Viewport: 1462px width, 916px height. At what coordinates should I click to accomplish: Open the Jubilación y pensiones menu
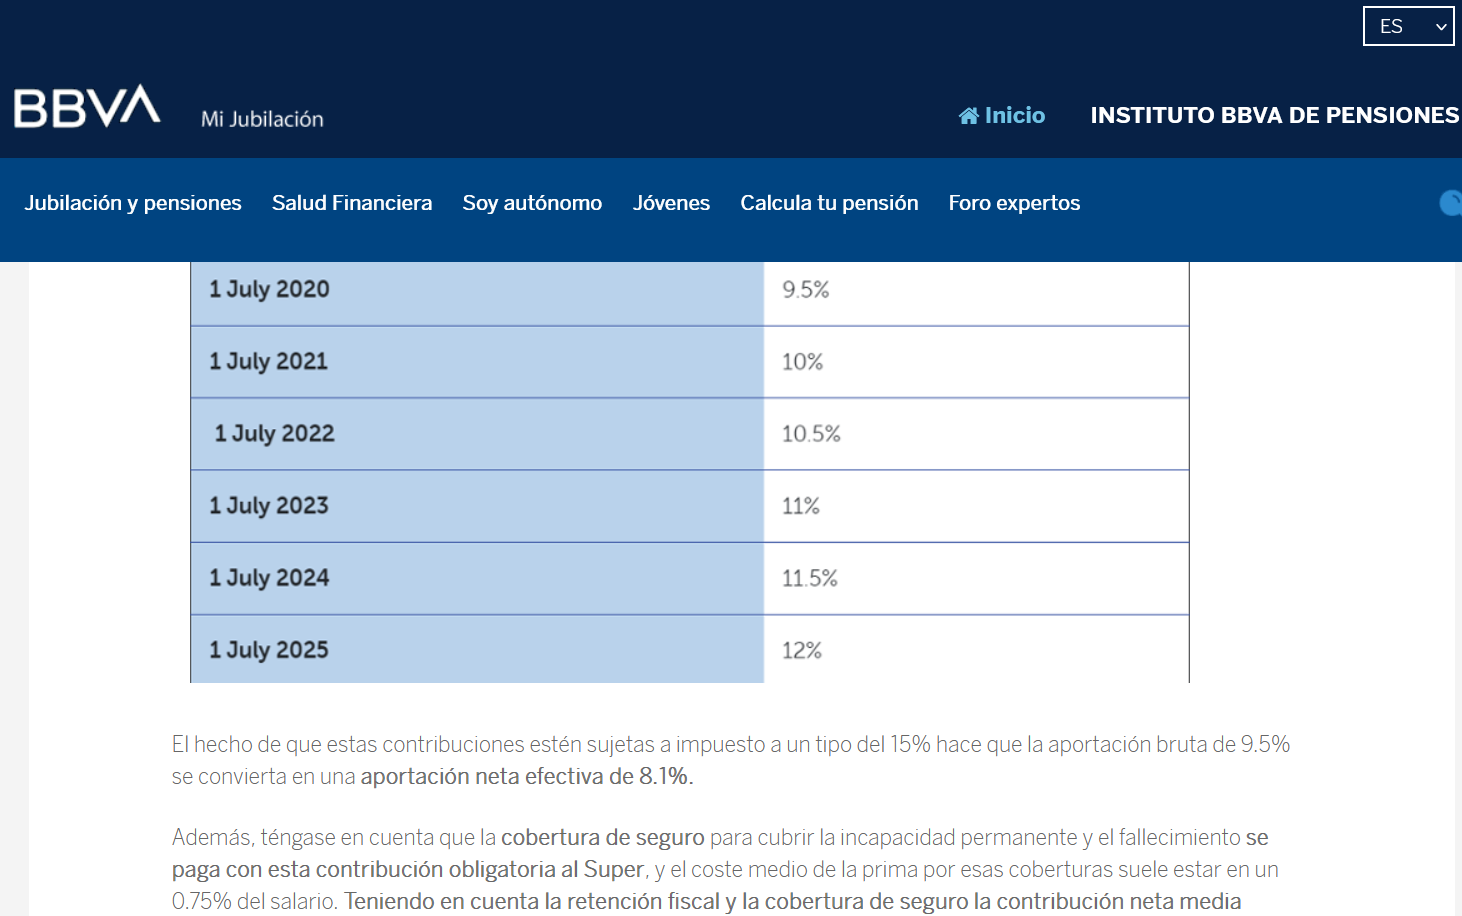[x=133, y=203]
